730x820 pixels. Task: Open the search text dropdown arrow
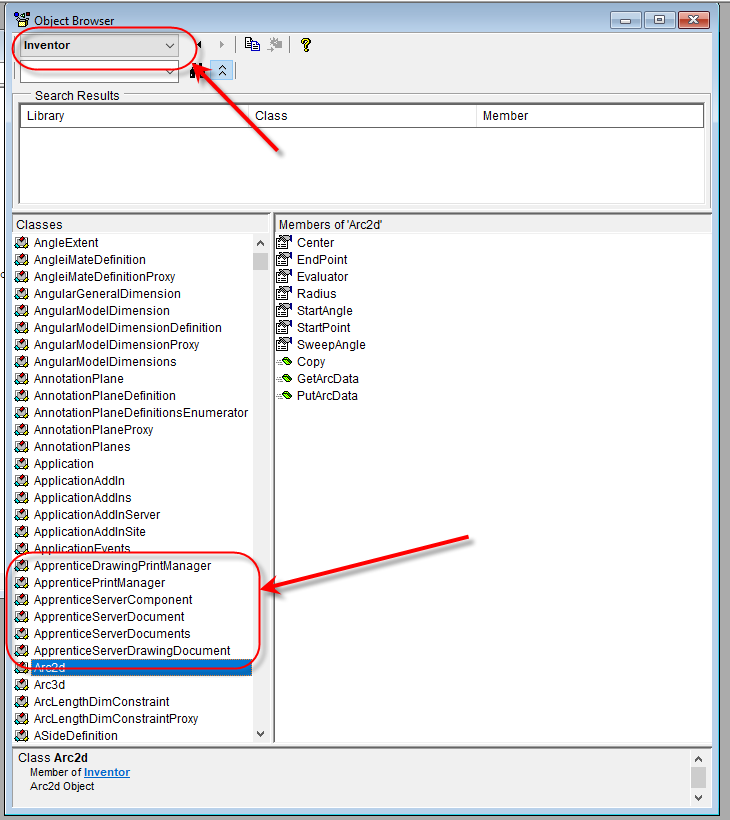coord(170,72)
